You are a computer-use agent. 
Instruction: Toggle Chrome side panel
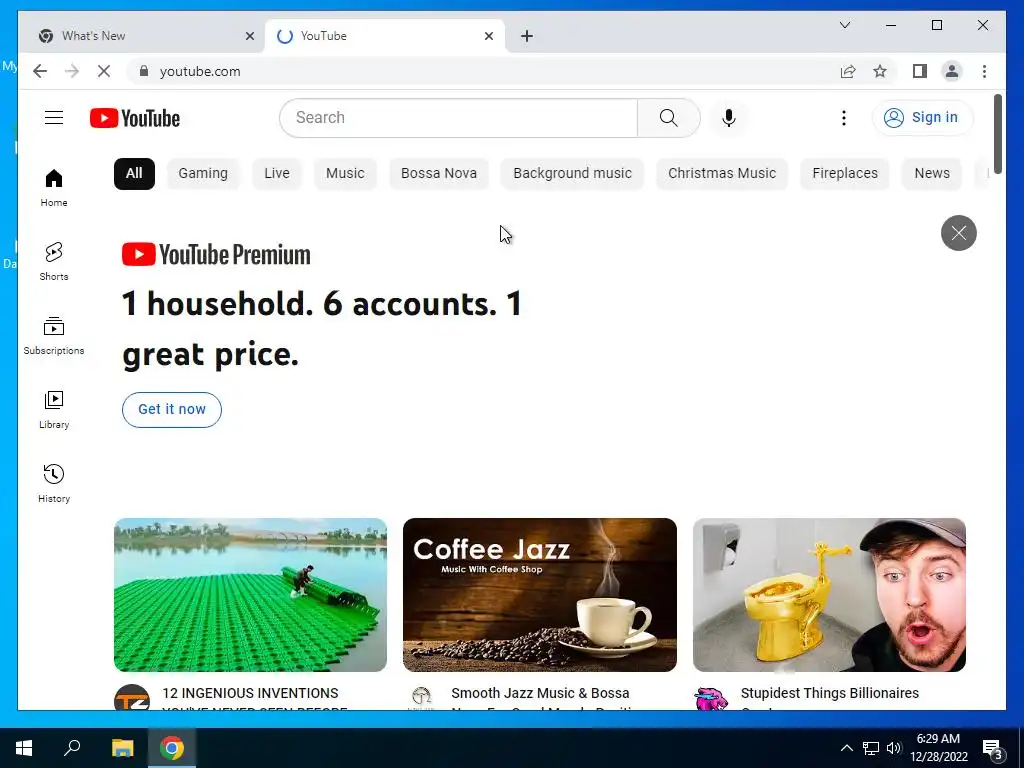tap(920, 71)
